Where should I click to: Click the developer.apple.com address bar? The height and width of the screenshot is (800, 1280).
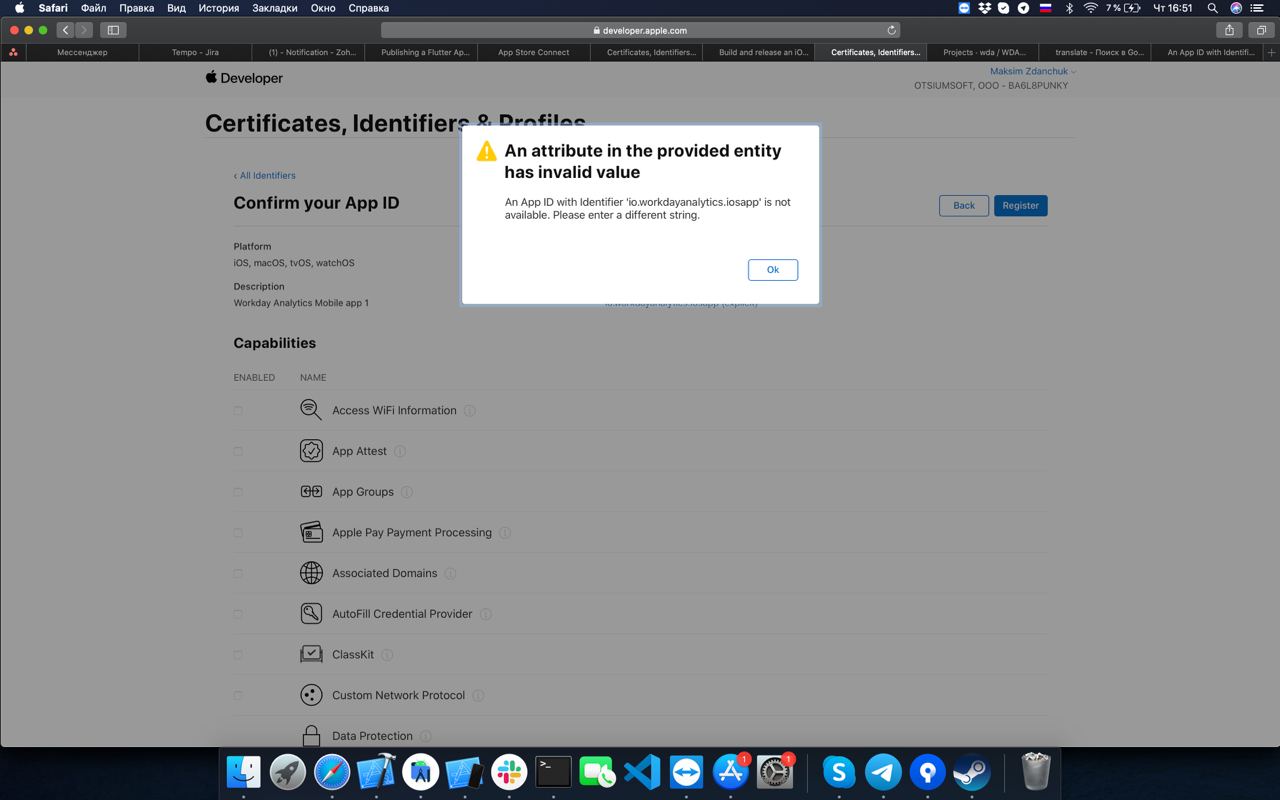(640, 30)
